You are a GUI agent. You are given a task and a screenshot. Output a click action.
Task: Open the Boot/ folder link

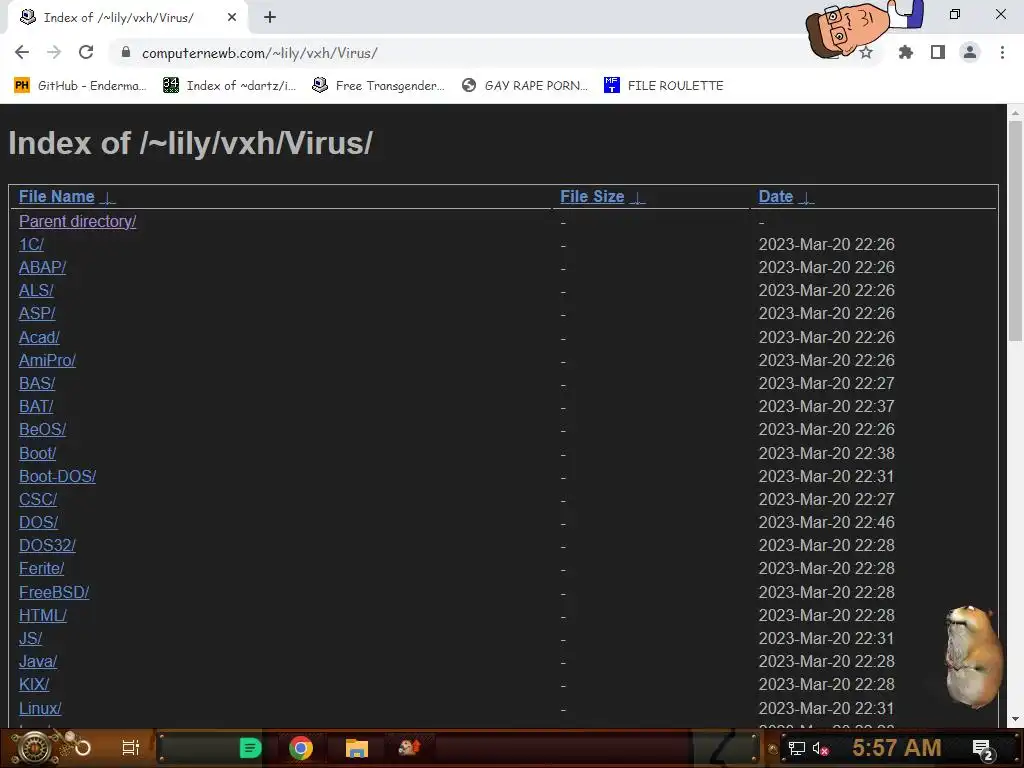click(37, 453)
